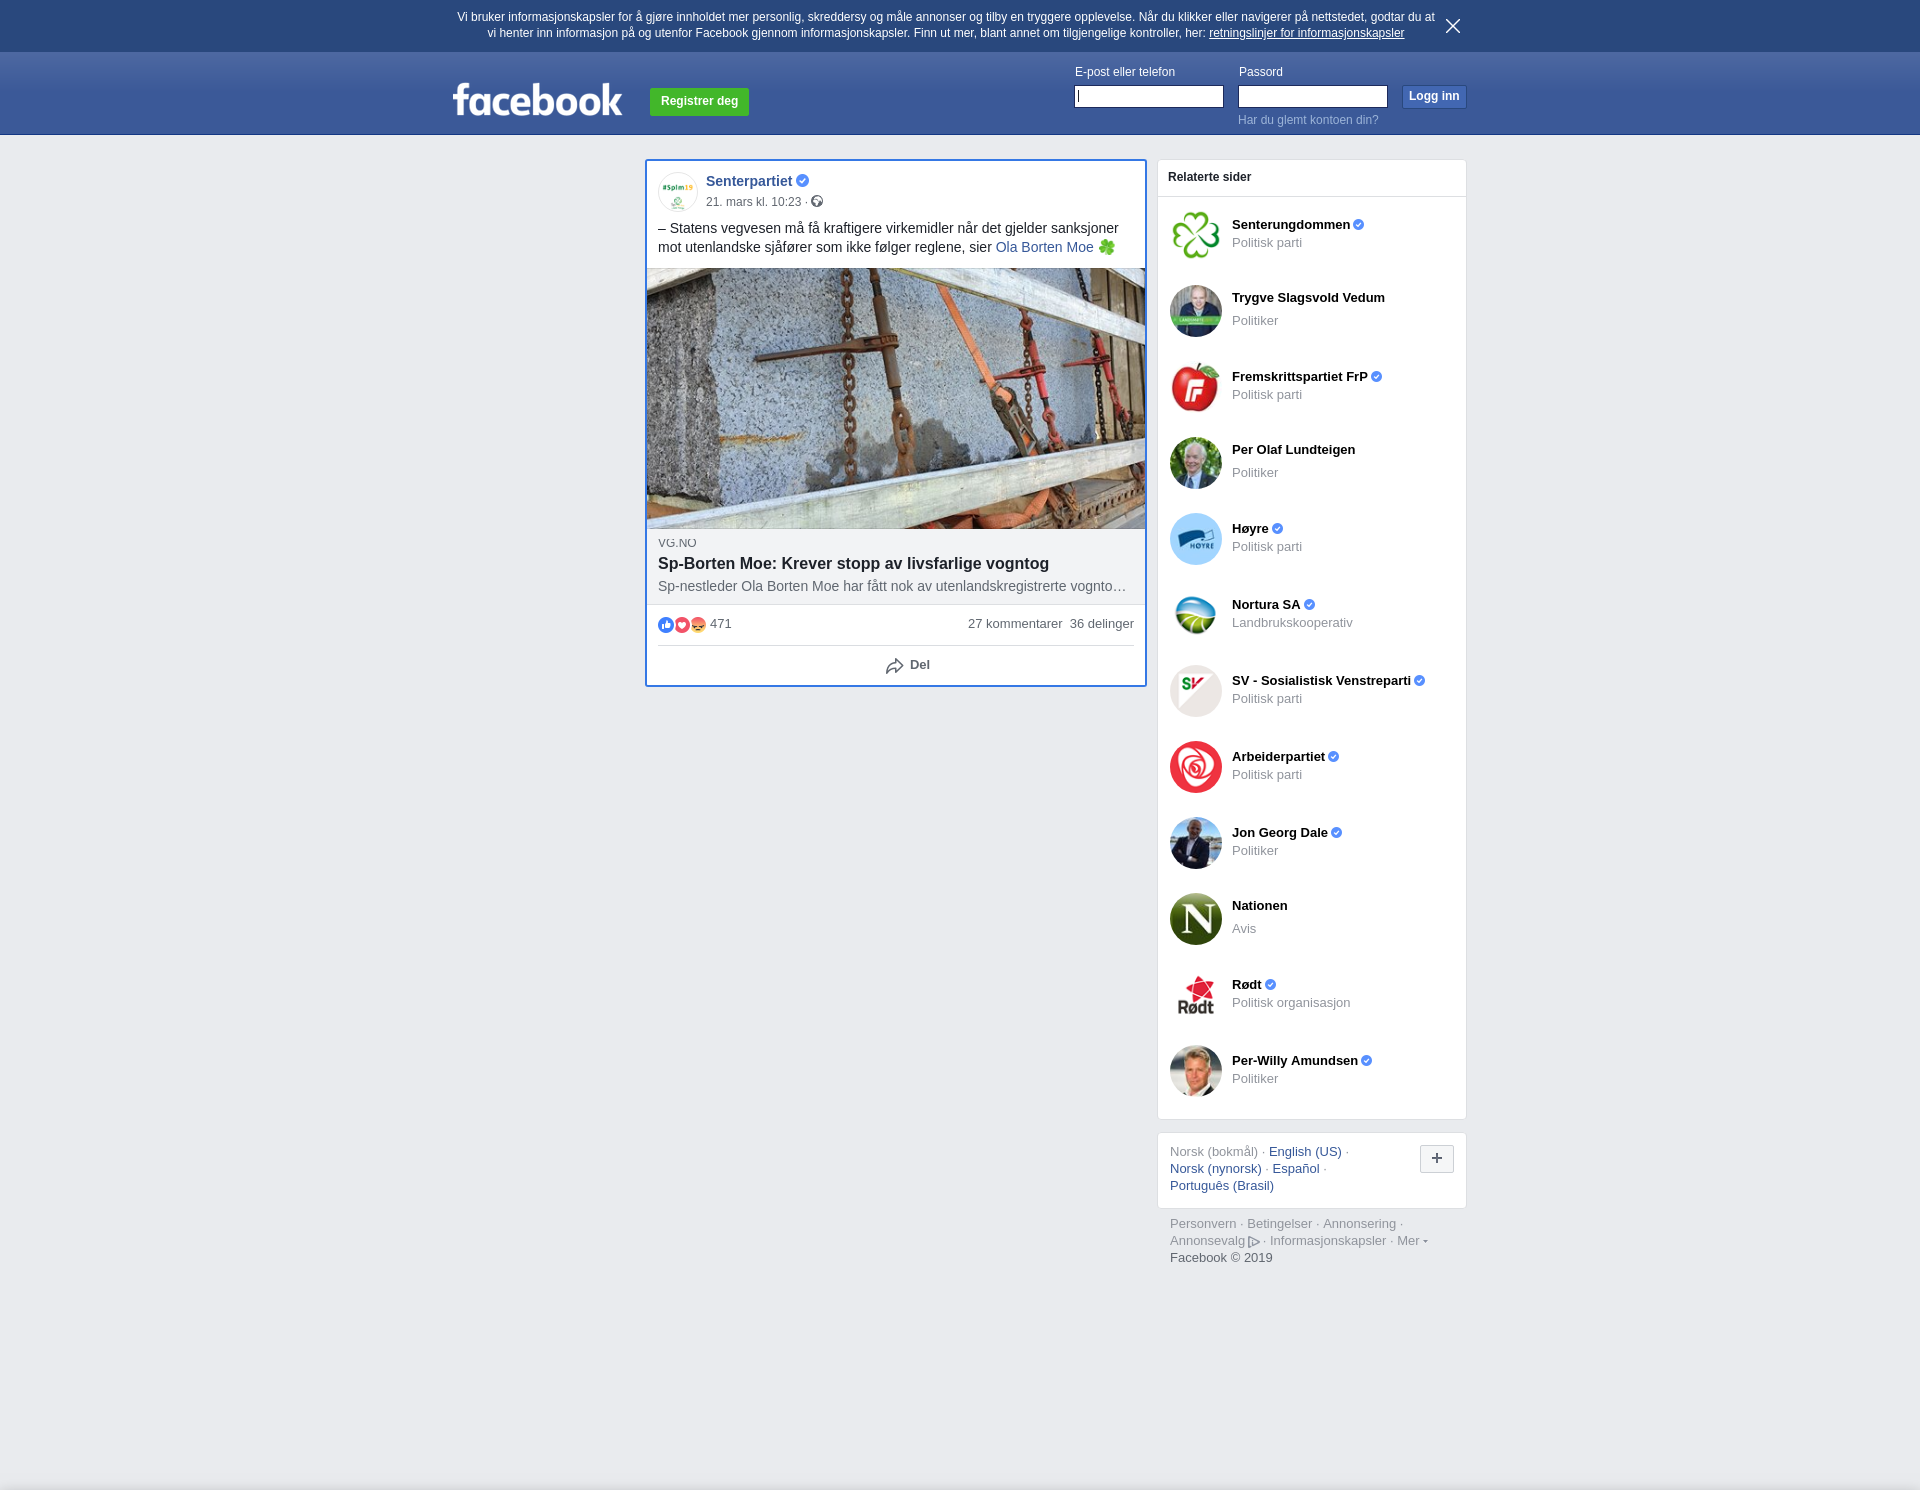
Task: Switch language to English (US)
Action: 1305,1152
